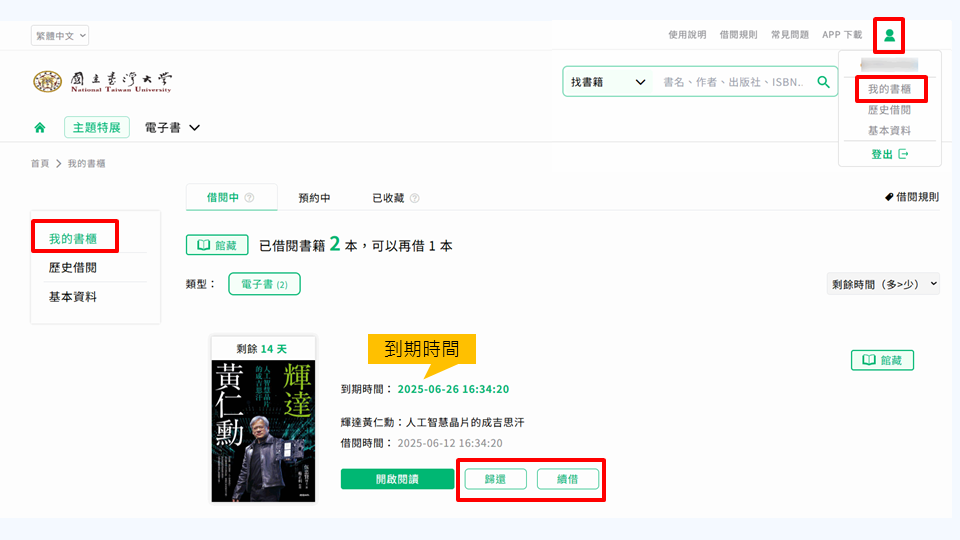Image resolution: width=960 pixels, height=540 pixels.
Task: Click 剩餘 14 天 label on cover
Action: tap(262, 348)
